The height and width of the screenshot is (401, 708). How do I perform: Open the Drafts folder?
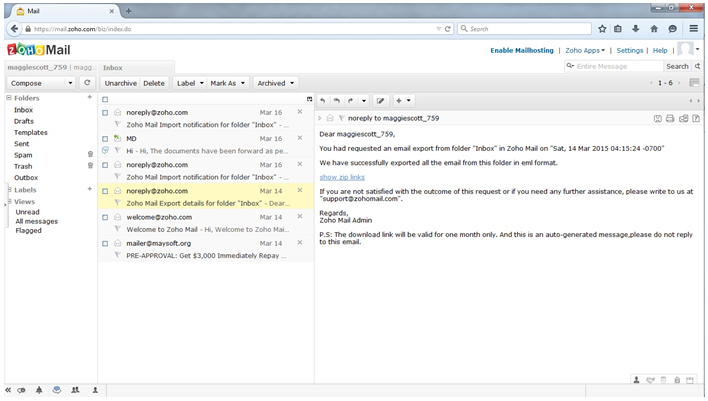pos(24,121)
